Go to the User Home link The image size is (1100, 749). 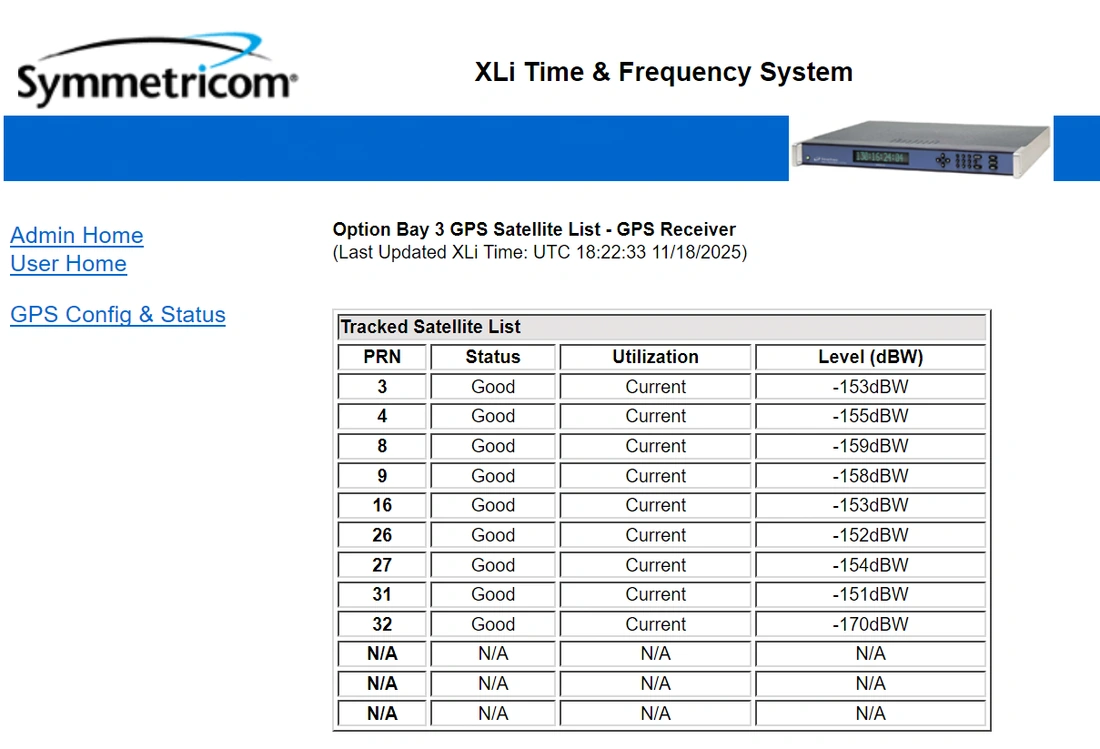(x=68, y=264)
